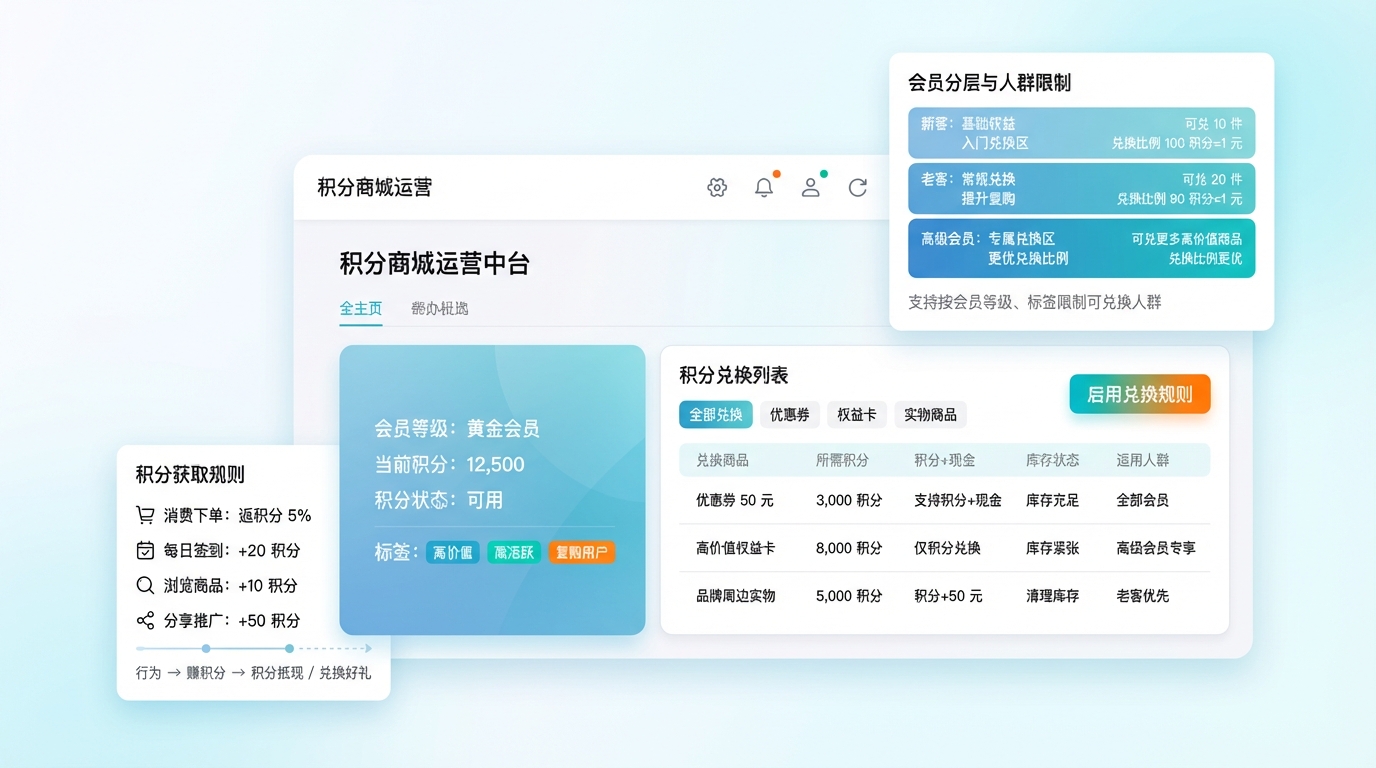Switch to the second tab beside 全主页

(x=439, y=308)
